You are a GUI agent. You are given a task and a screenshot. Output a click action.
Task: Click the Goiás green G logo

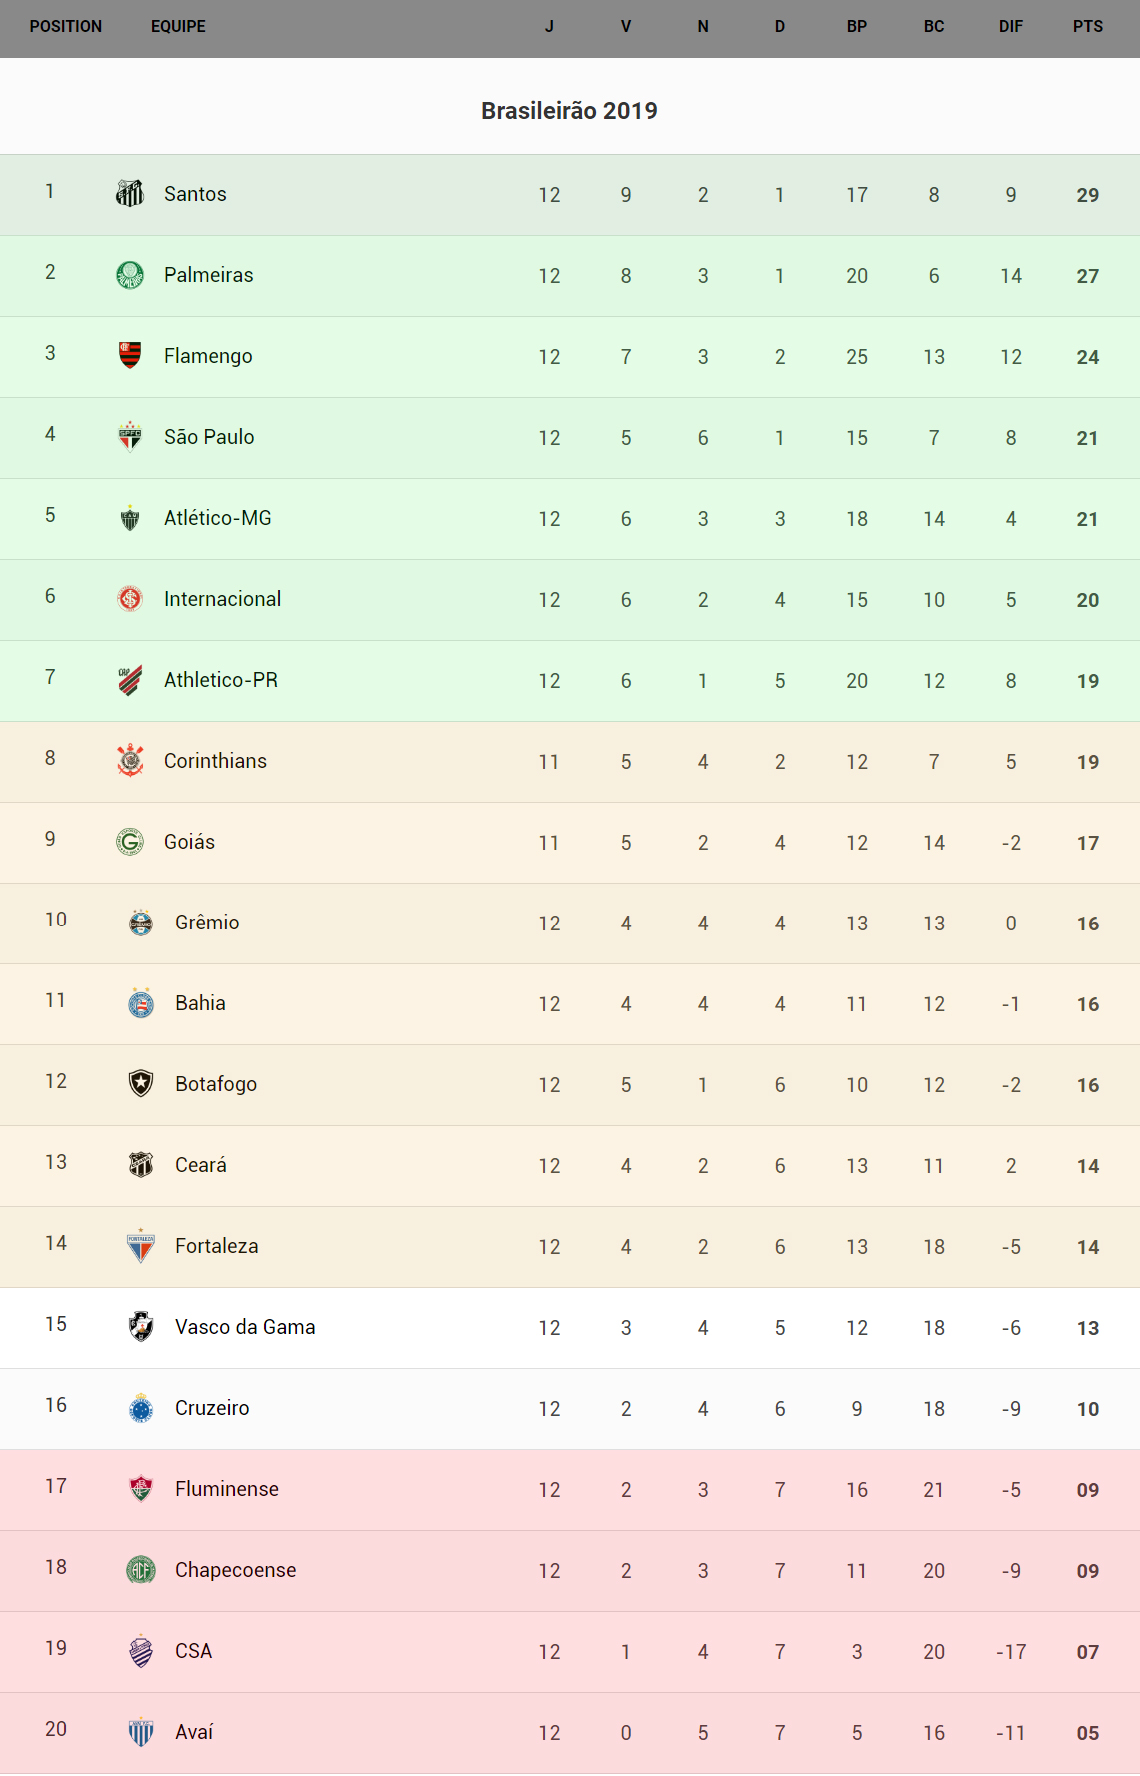coord(130,841)
